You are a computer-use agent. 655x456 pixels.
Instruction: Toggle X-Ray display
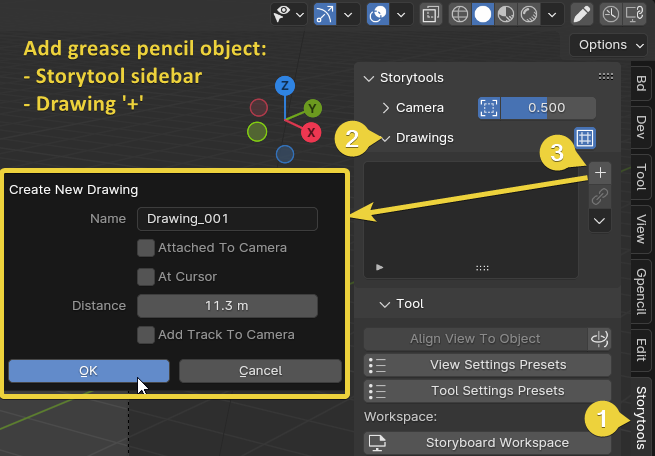[431, 15]
